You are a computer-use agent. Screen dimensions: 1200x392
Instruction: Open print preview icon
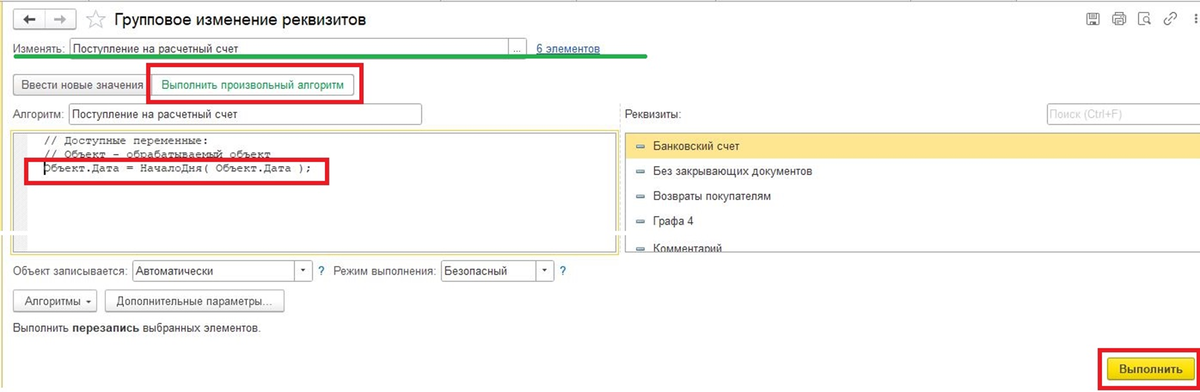(x=1143, y=19)
